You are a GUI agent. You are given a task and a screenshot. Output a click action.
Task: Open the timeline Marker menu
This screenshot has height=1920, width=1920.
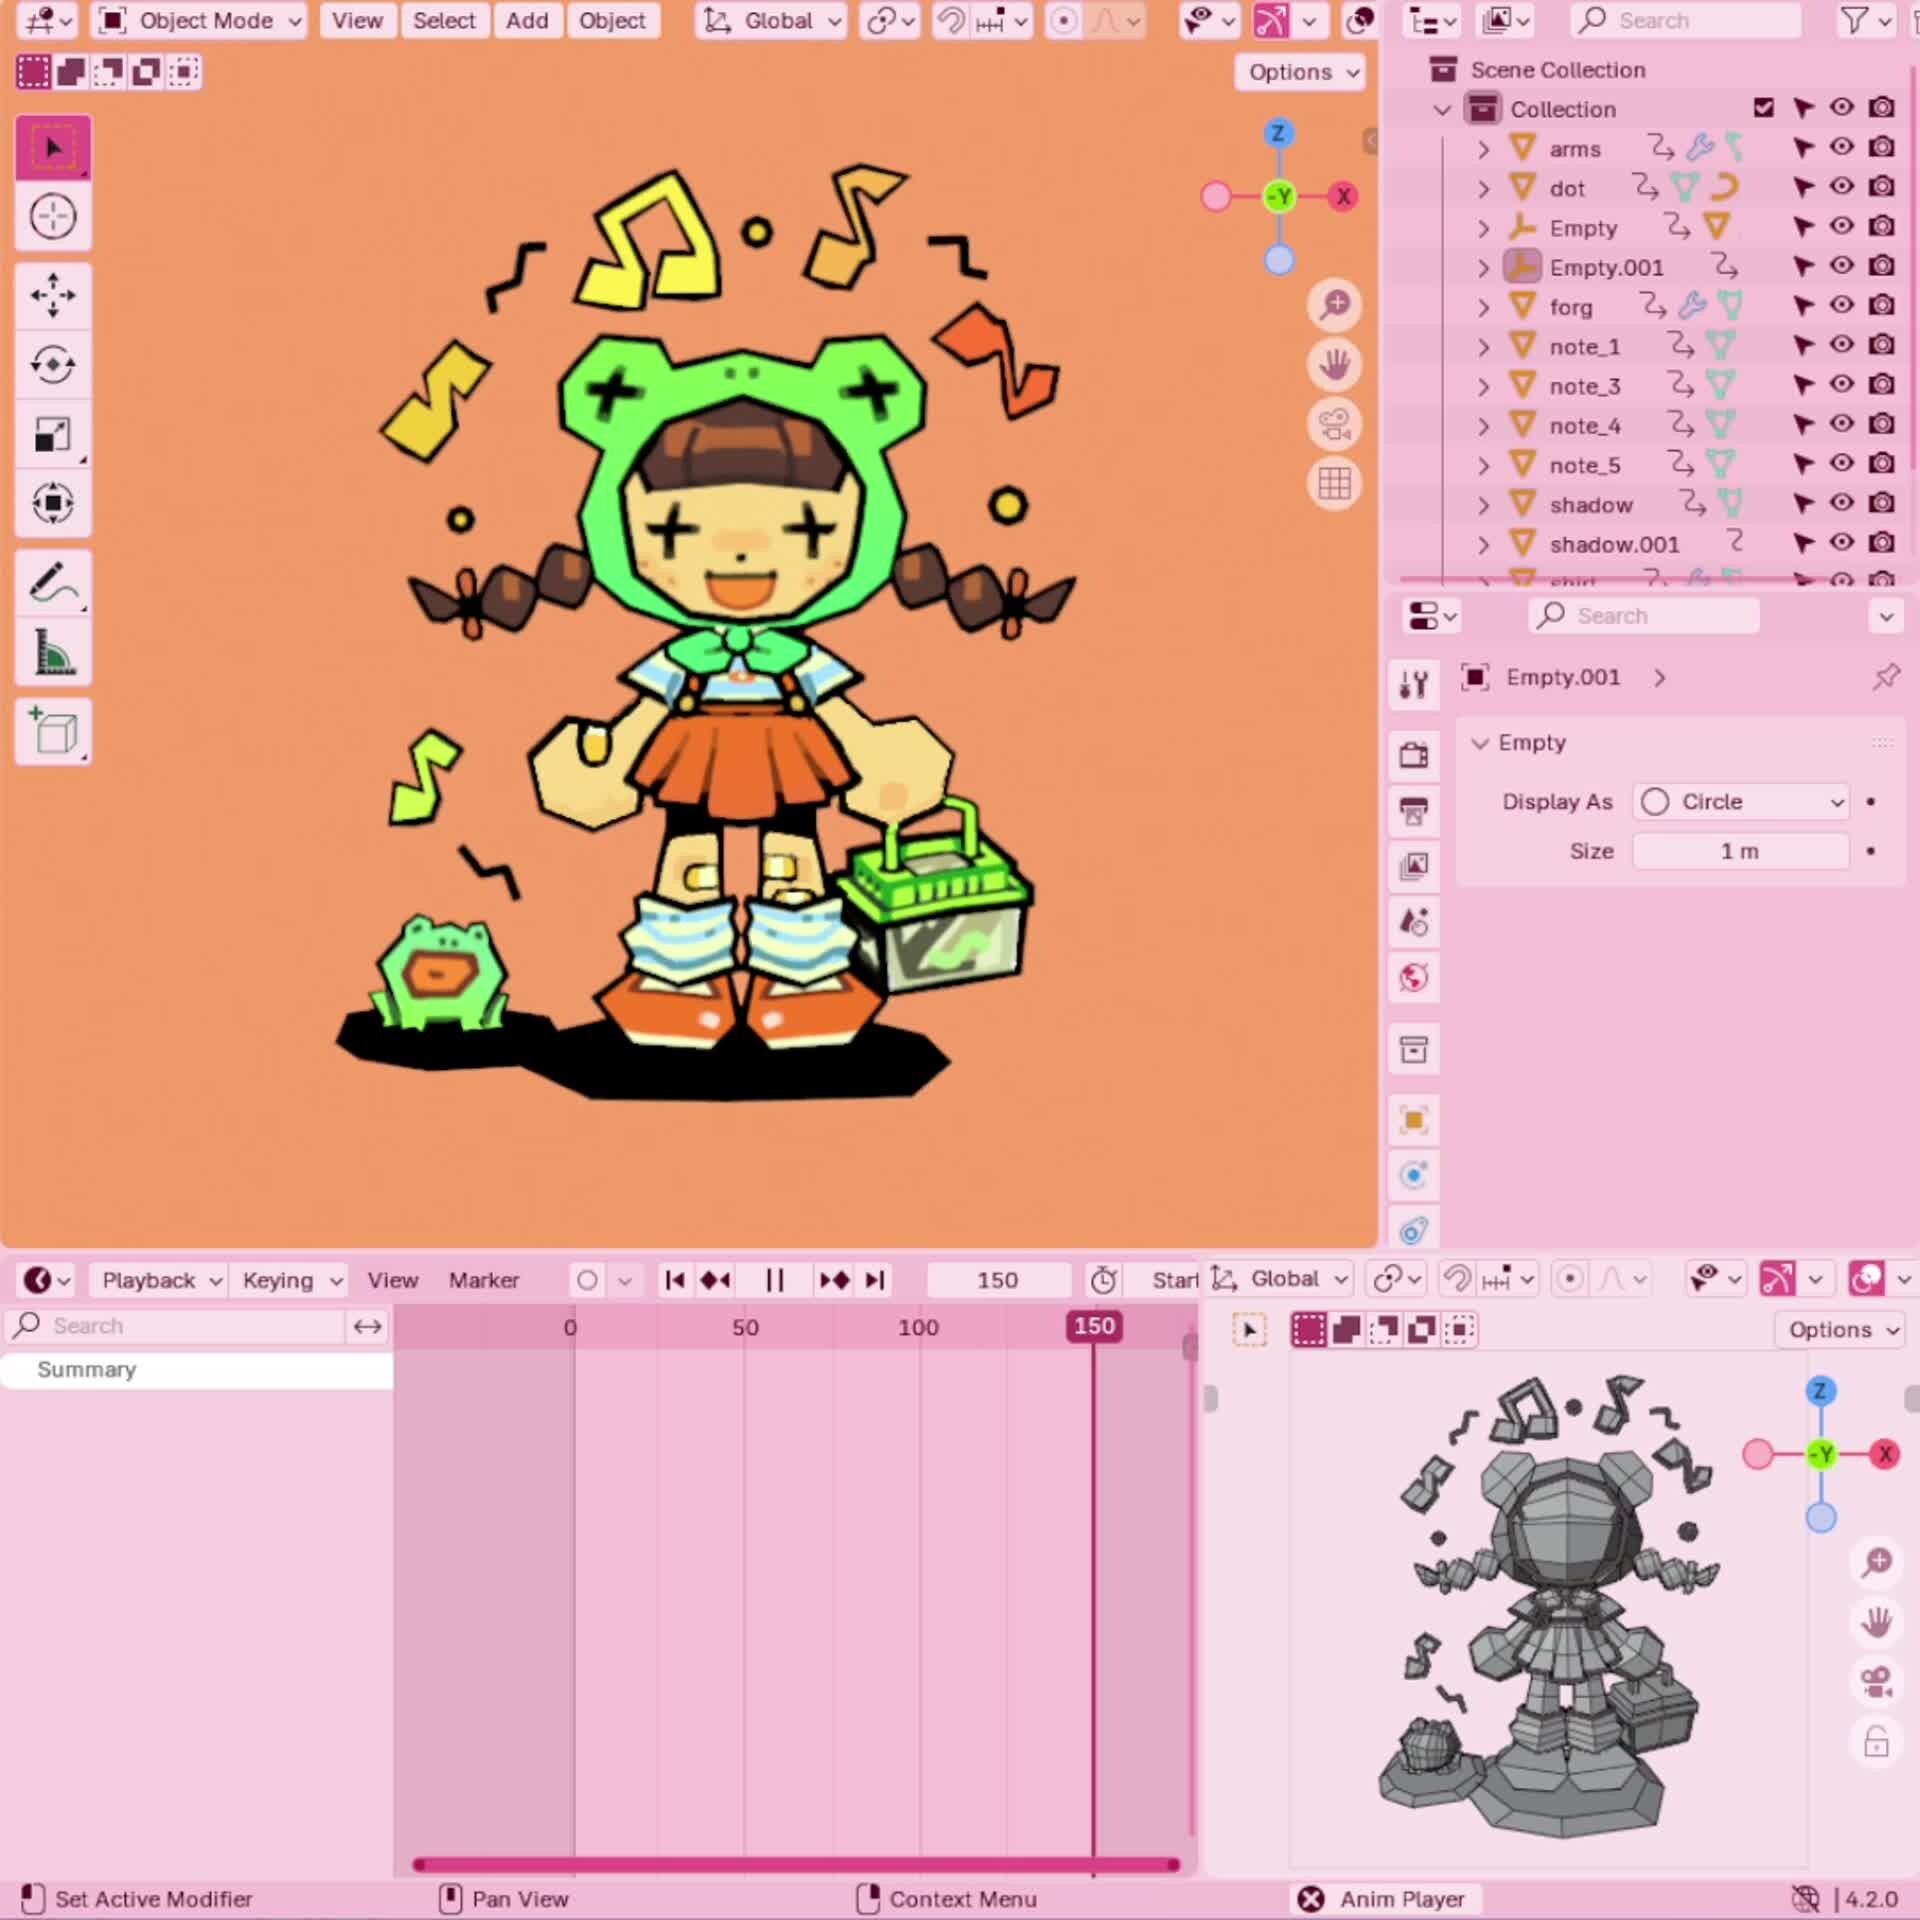pyautogui.click(x=484, y=1280)
